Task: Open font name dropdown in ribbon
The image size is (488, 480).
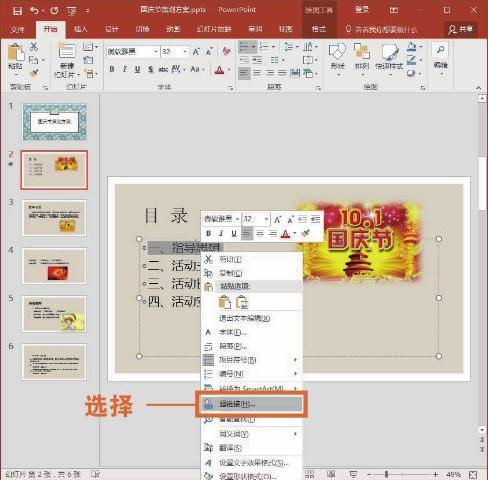Action: pos(155,52)
